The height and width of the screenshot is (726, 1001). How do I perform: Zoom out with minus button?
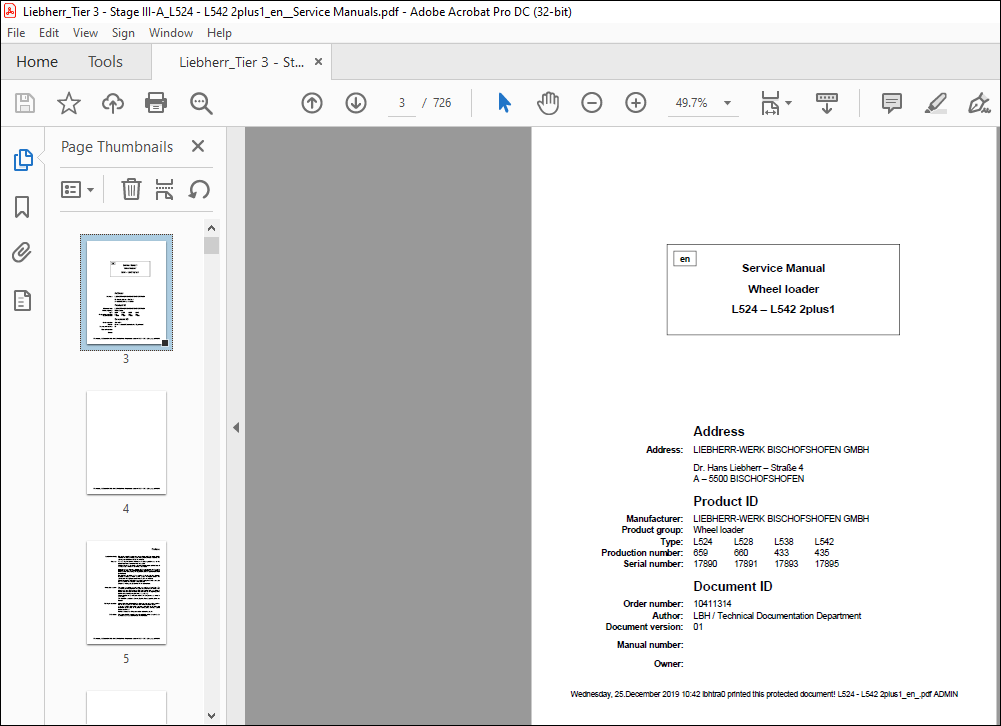[x=592, y=103]
